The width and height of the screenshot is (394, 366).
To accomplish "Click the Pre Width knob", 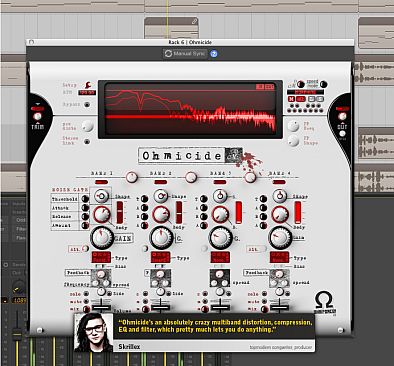I will click(87, 126).
